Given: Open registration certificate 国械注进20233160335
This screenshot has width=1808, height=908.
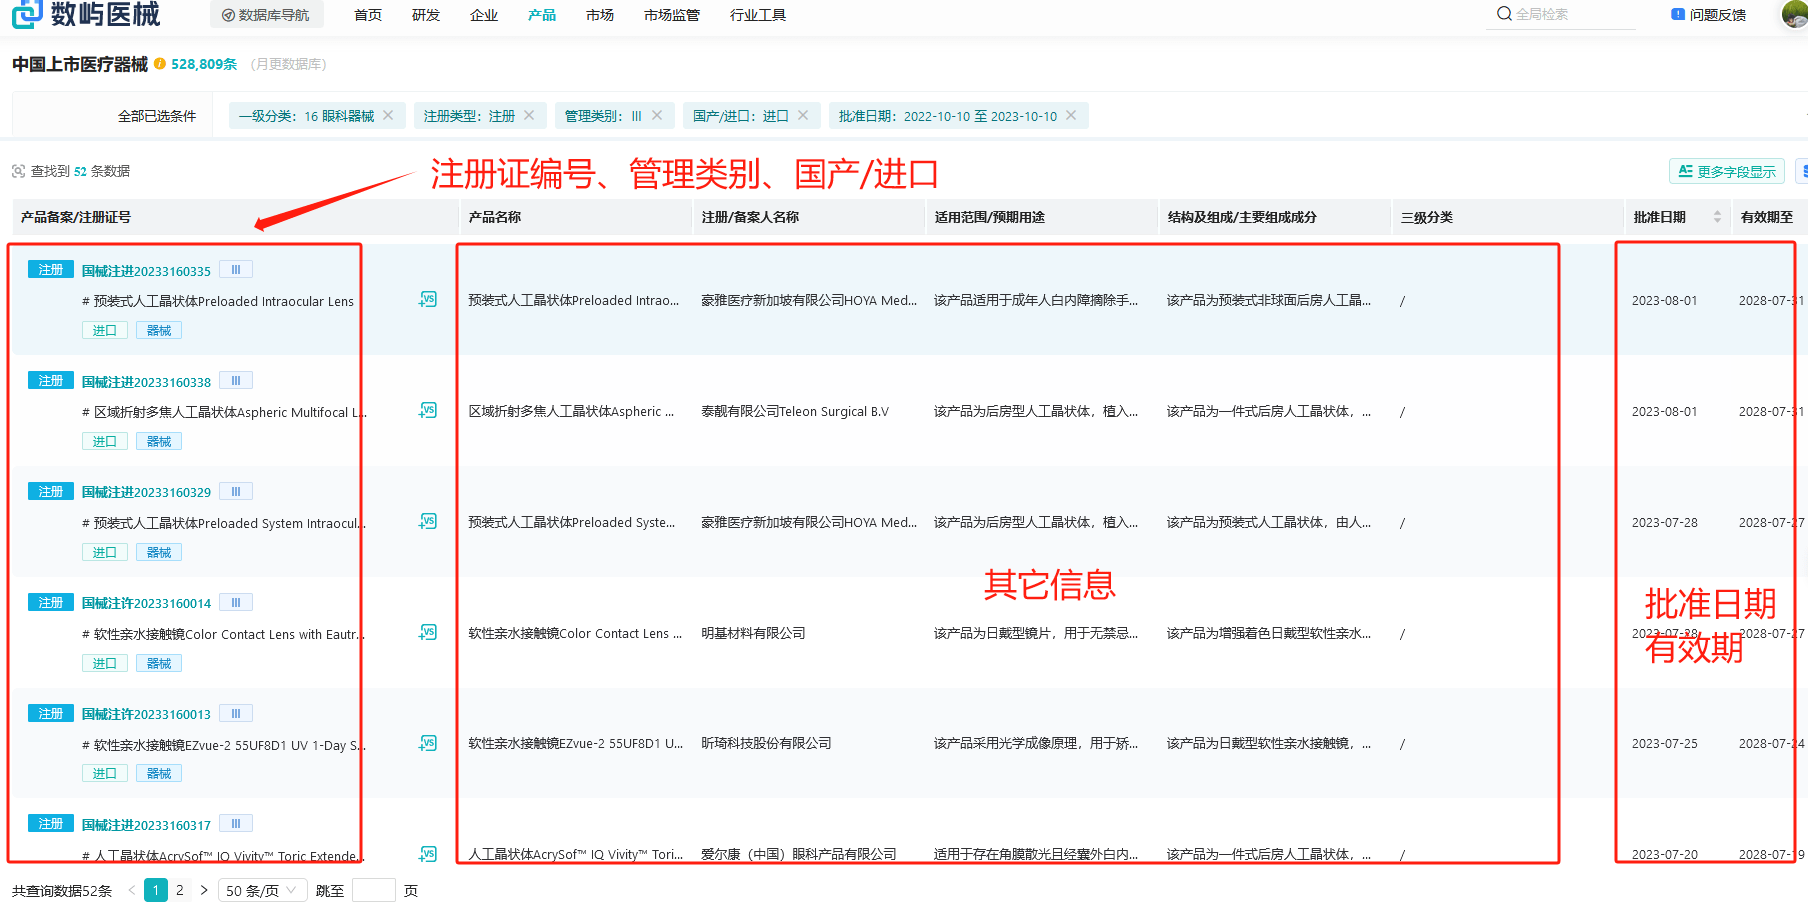Looking at the screenshot, I should (146, 270).
